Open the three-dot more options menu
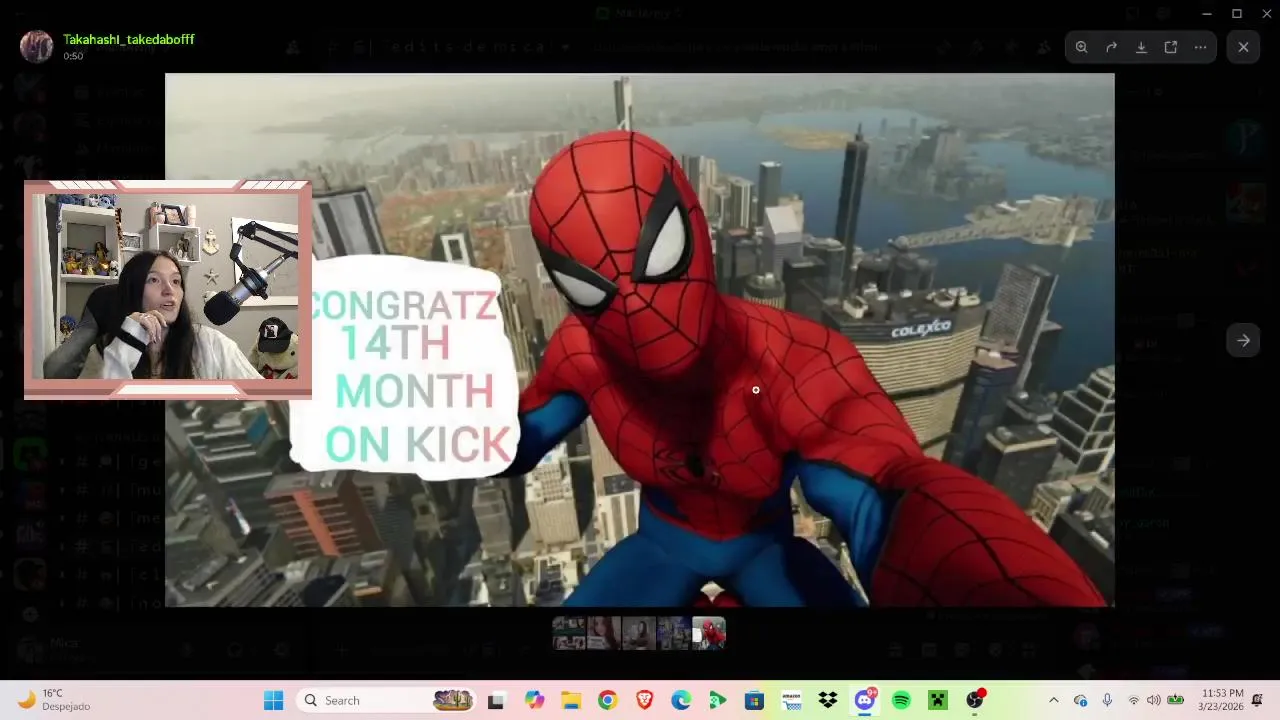This screenshot has height=720, width=1280. (1201, 47)
